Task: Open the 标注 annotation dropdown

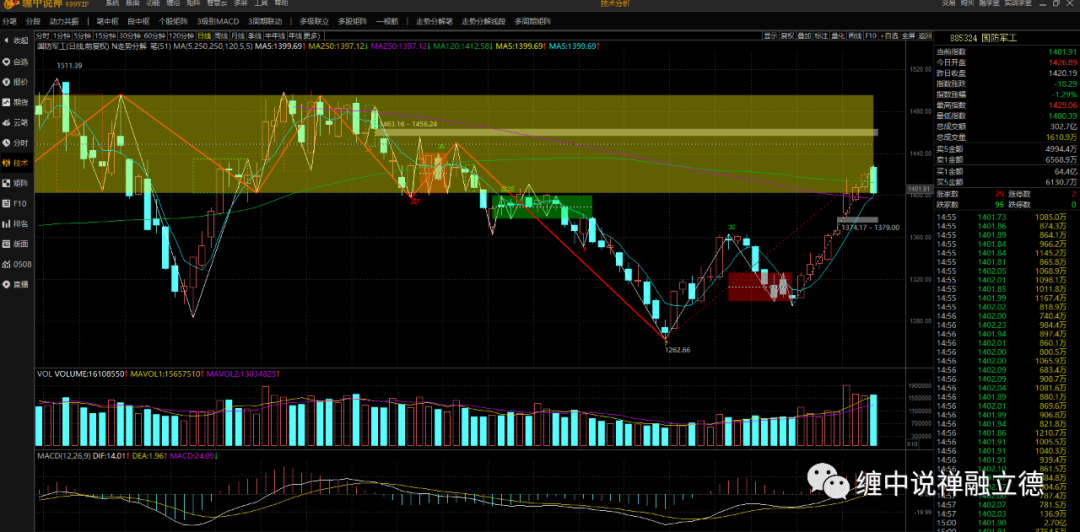Action: point(821,36)
